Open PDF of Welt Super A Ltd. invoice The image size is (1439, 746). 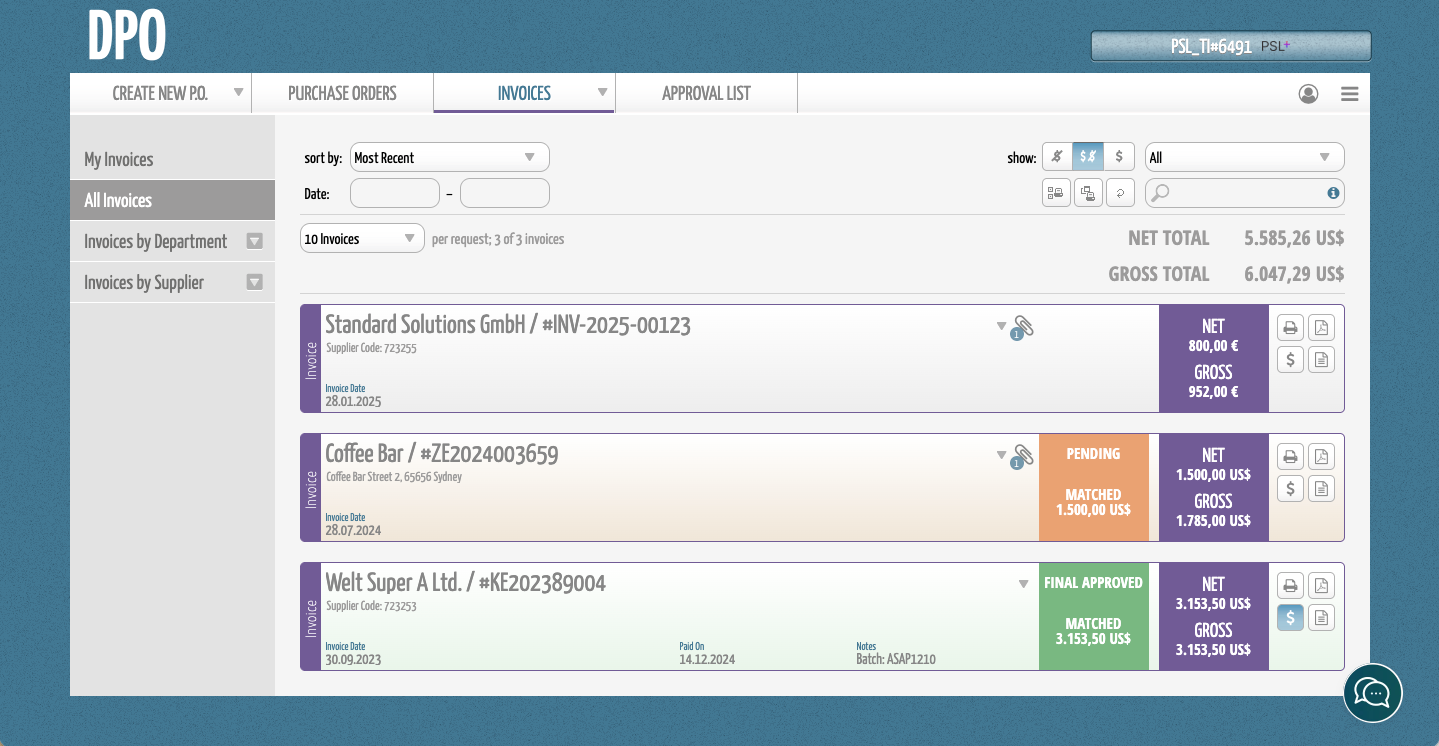point(1322,586)
